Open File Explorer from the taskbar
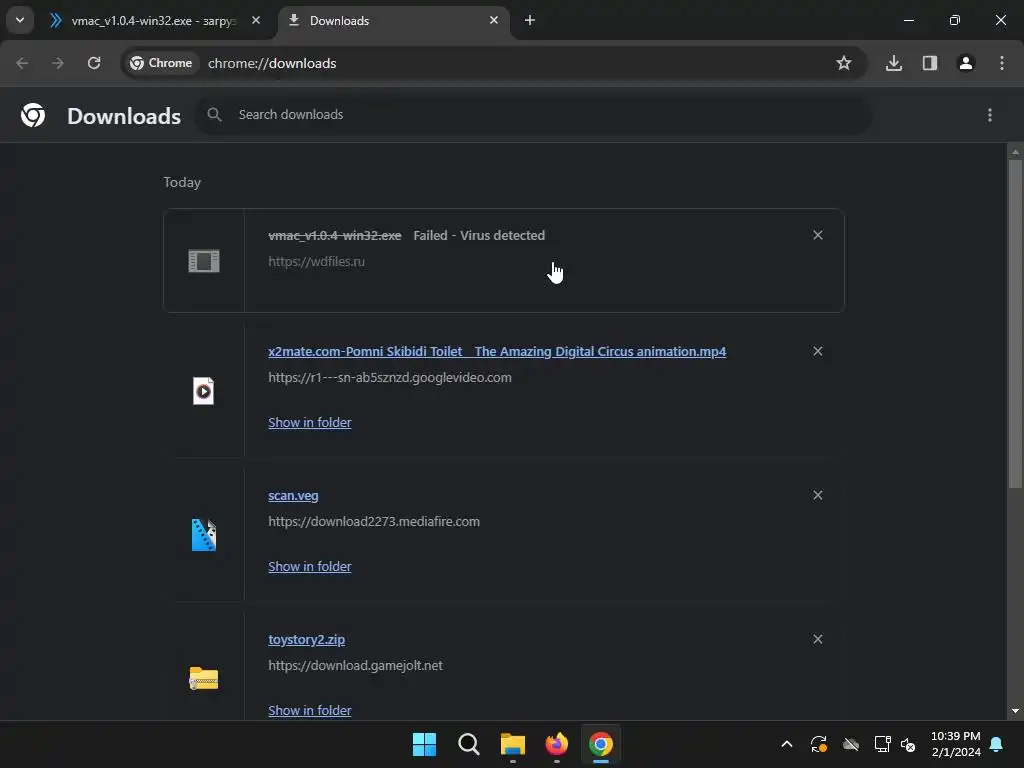Image resolution: width=1024 pixels, height=768 pixels. tap(513, 744)
